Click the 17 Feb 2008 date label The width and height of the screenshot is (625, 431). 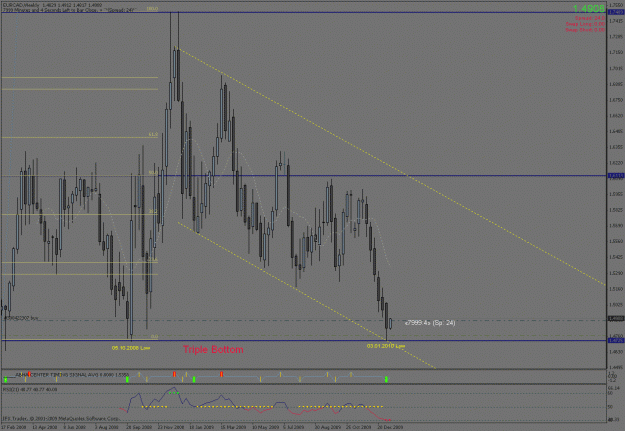pos(13,427)
